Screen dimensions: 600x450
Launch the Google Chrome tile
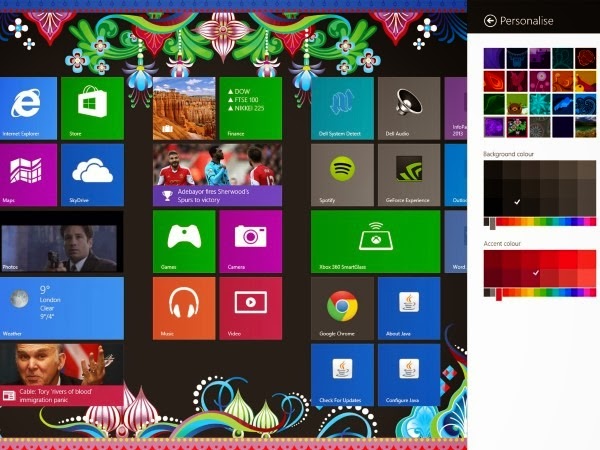(342, 308)
